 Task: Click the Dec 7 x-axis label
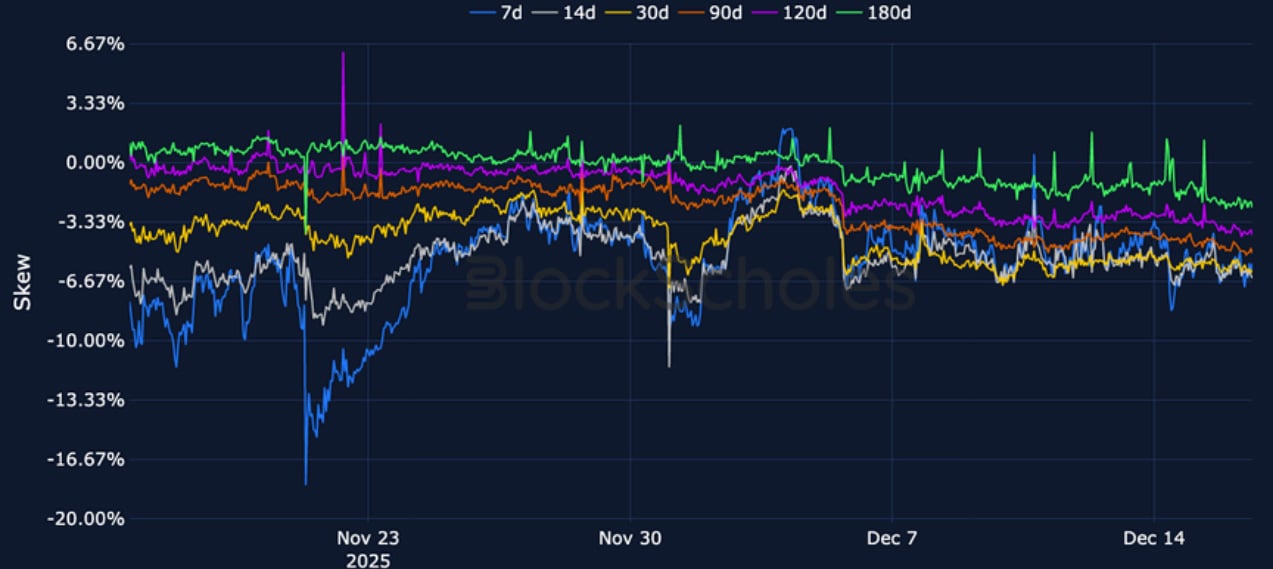892,538
